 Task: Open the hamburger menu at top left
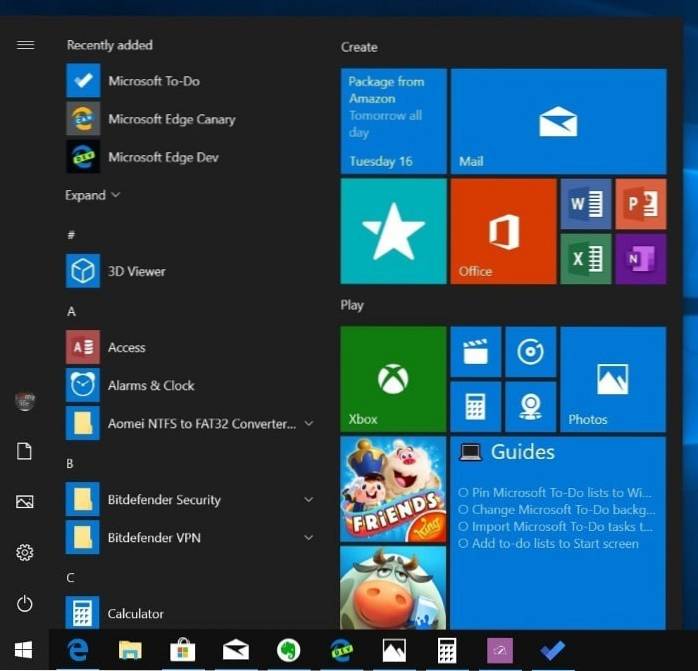pyautogui.click(x=25, y=45)
